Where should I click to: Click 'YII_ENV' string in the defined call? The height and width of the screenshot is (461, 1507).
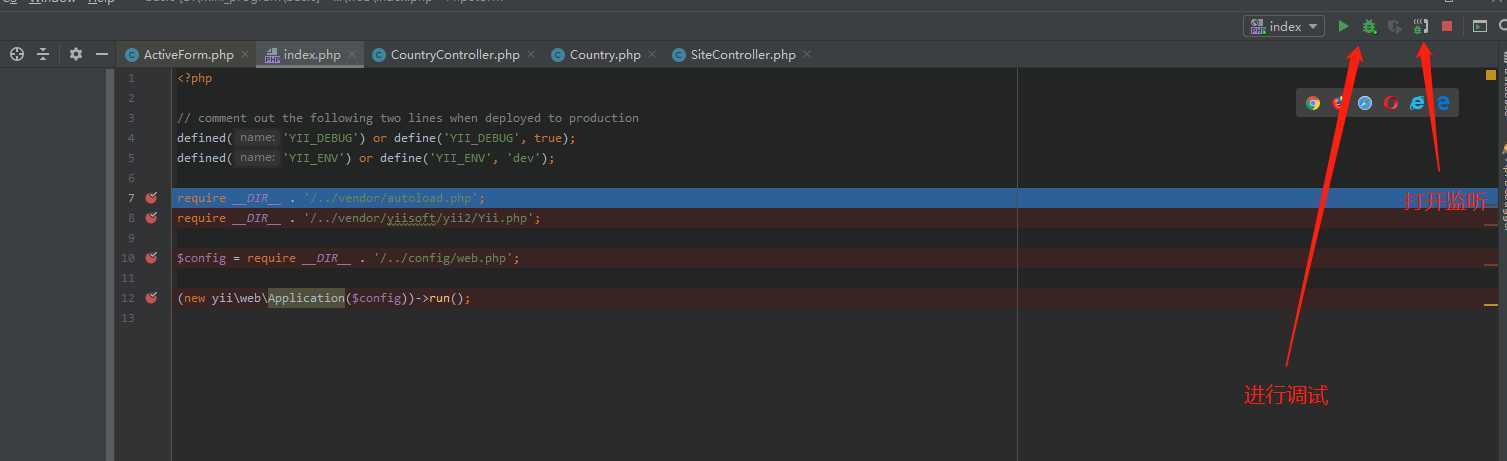tap(314, 158)
